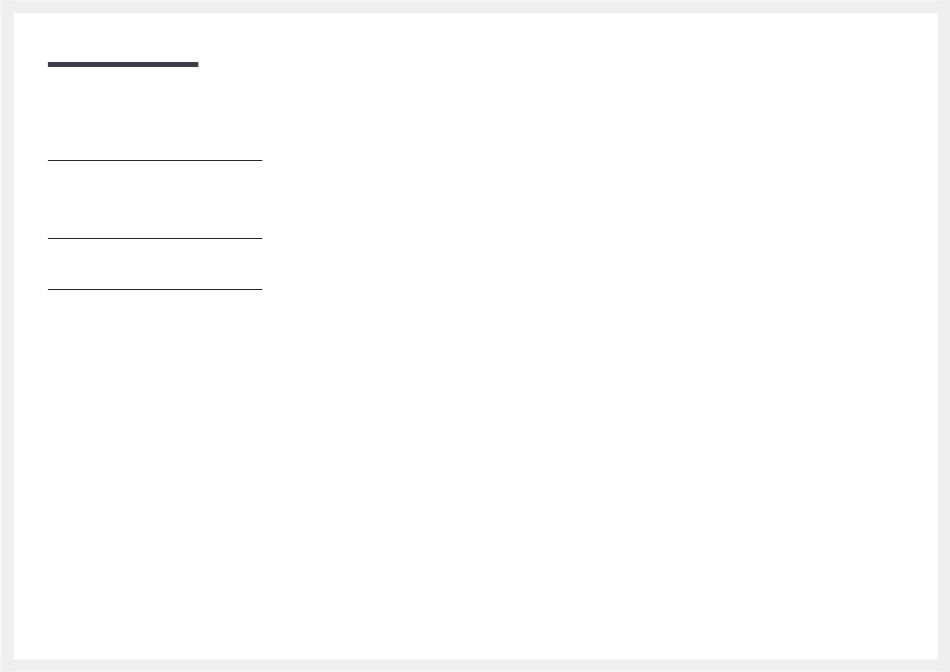Click the left end of second underline
Viewport: 950px width, 672px height.
(50, 239)
